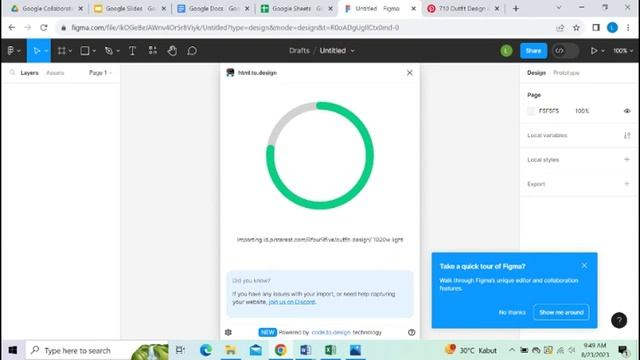Image resolution: width=640 pixels, height=360 pixels.
Task: Expand Pen tools dropdown arrow
Action: coord(118,51)
